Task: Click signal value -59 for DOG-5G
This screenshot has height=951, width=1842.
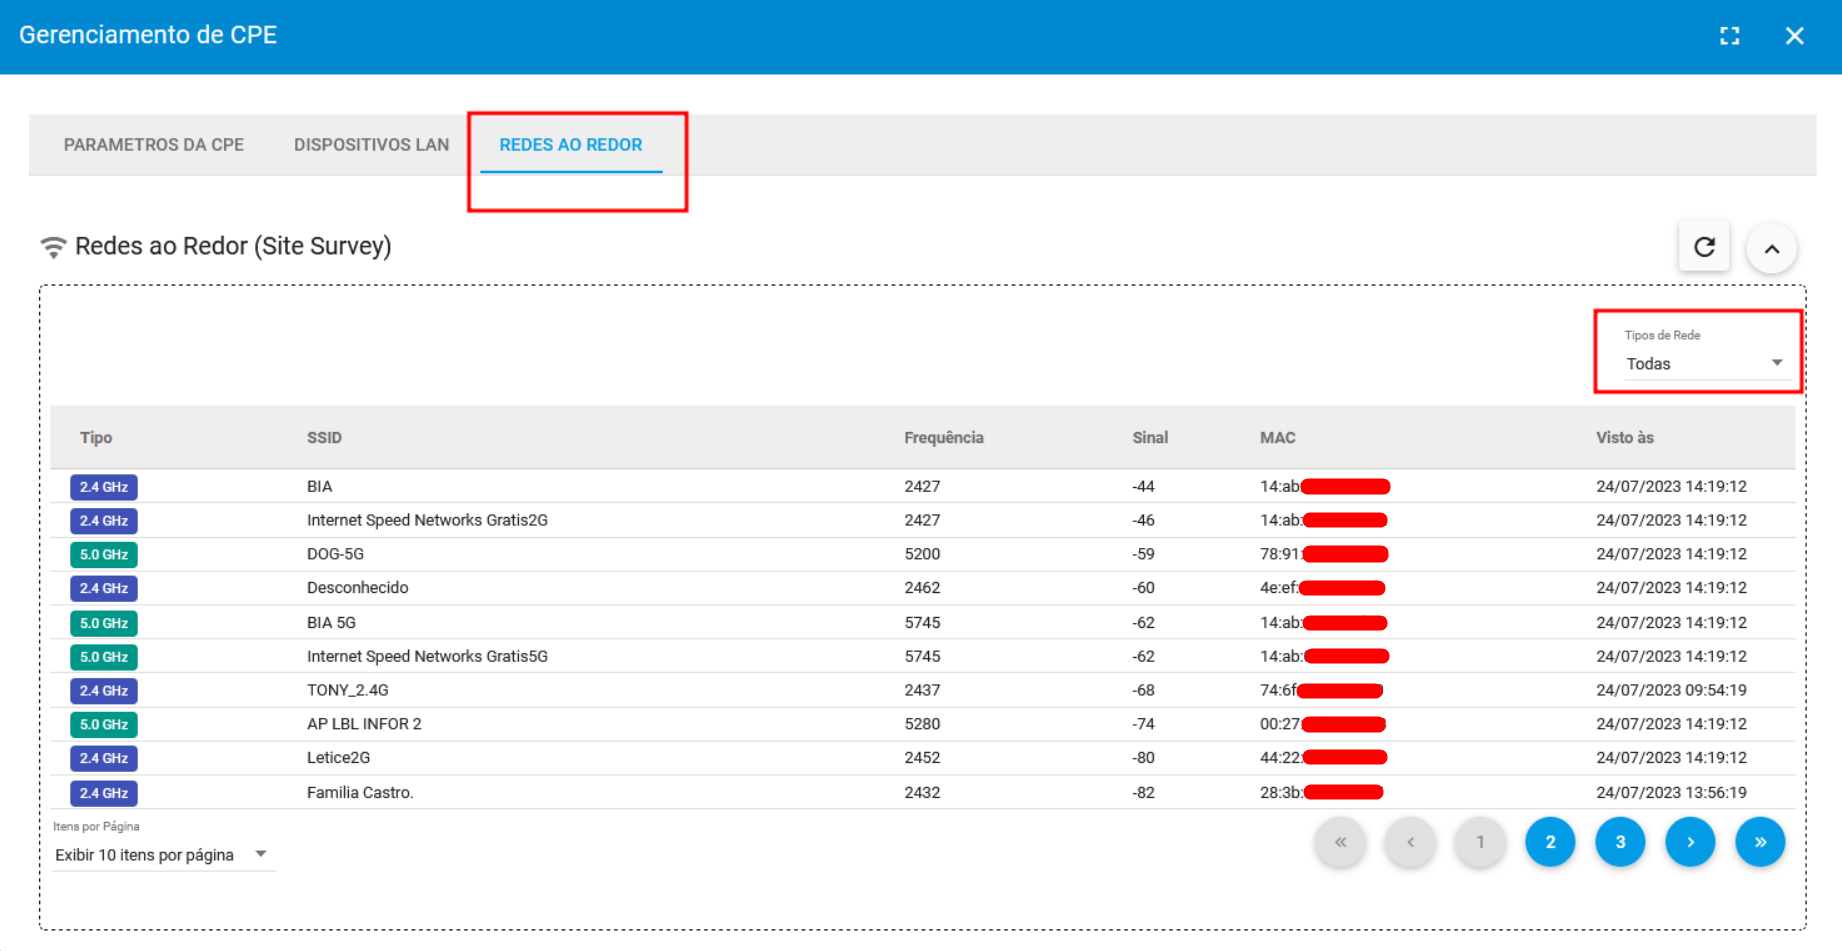Action: [1143, 554]
